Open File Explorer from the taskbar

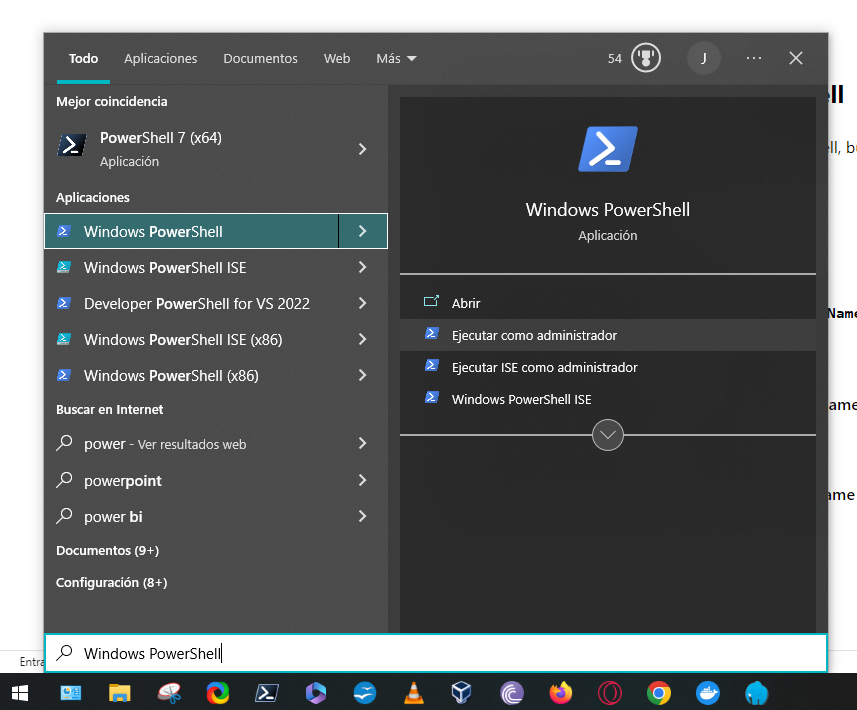[120, 693]
